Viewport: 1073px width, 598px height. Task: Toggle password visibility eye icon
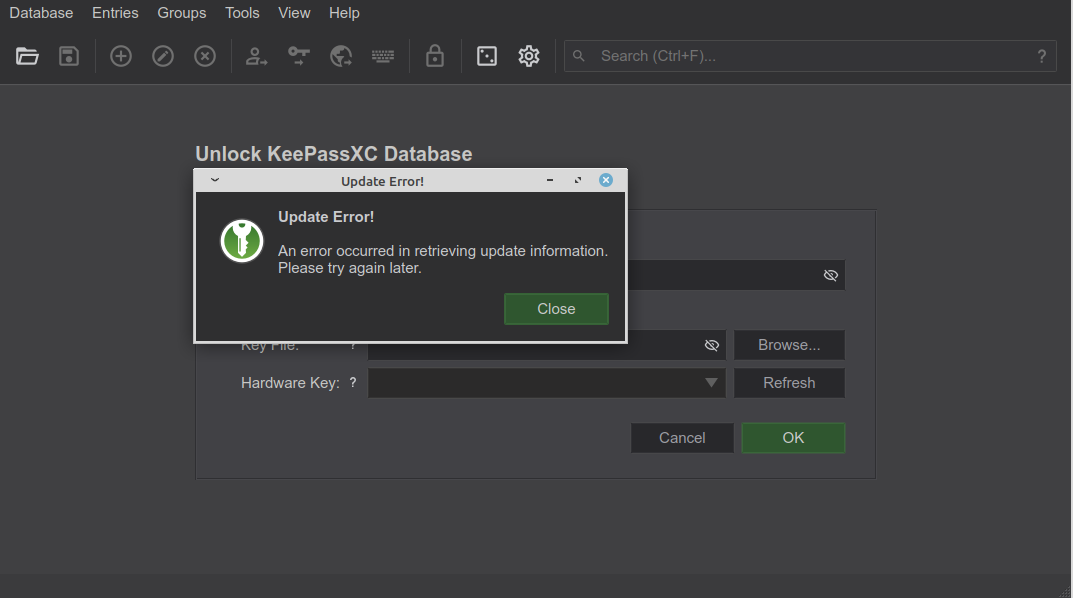click(x=831, y=275)
